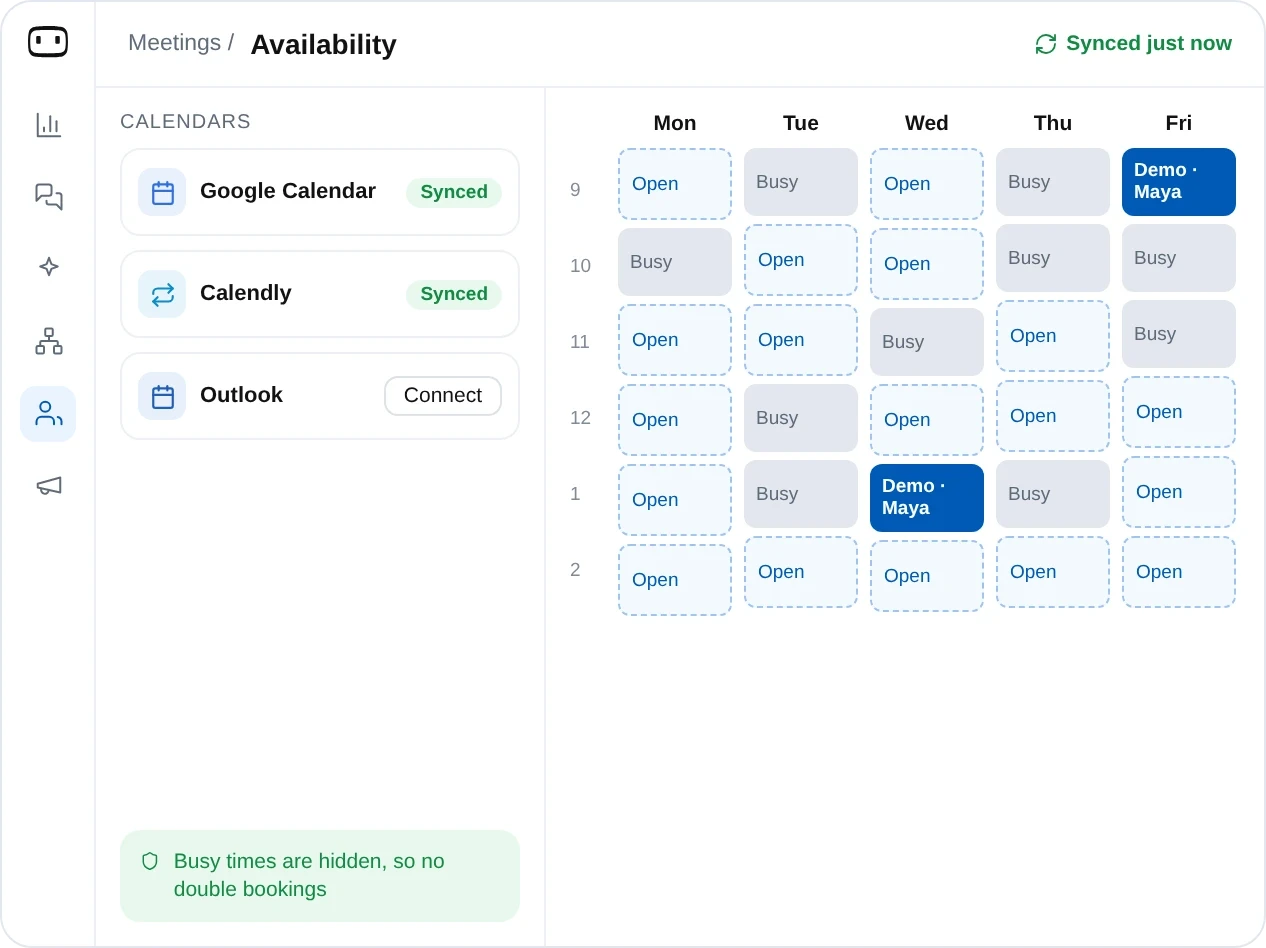This screenshot has height=948, width=1266.
Task: Click the Thu column header
Action: point(1053,123)
